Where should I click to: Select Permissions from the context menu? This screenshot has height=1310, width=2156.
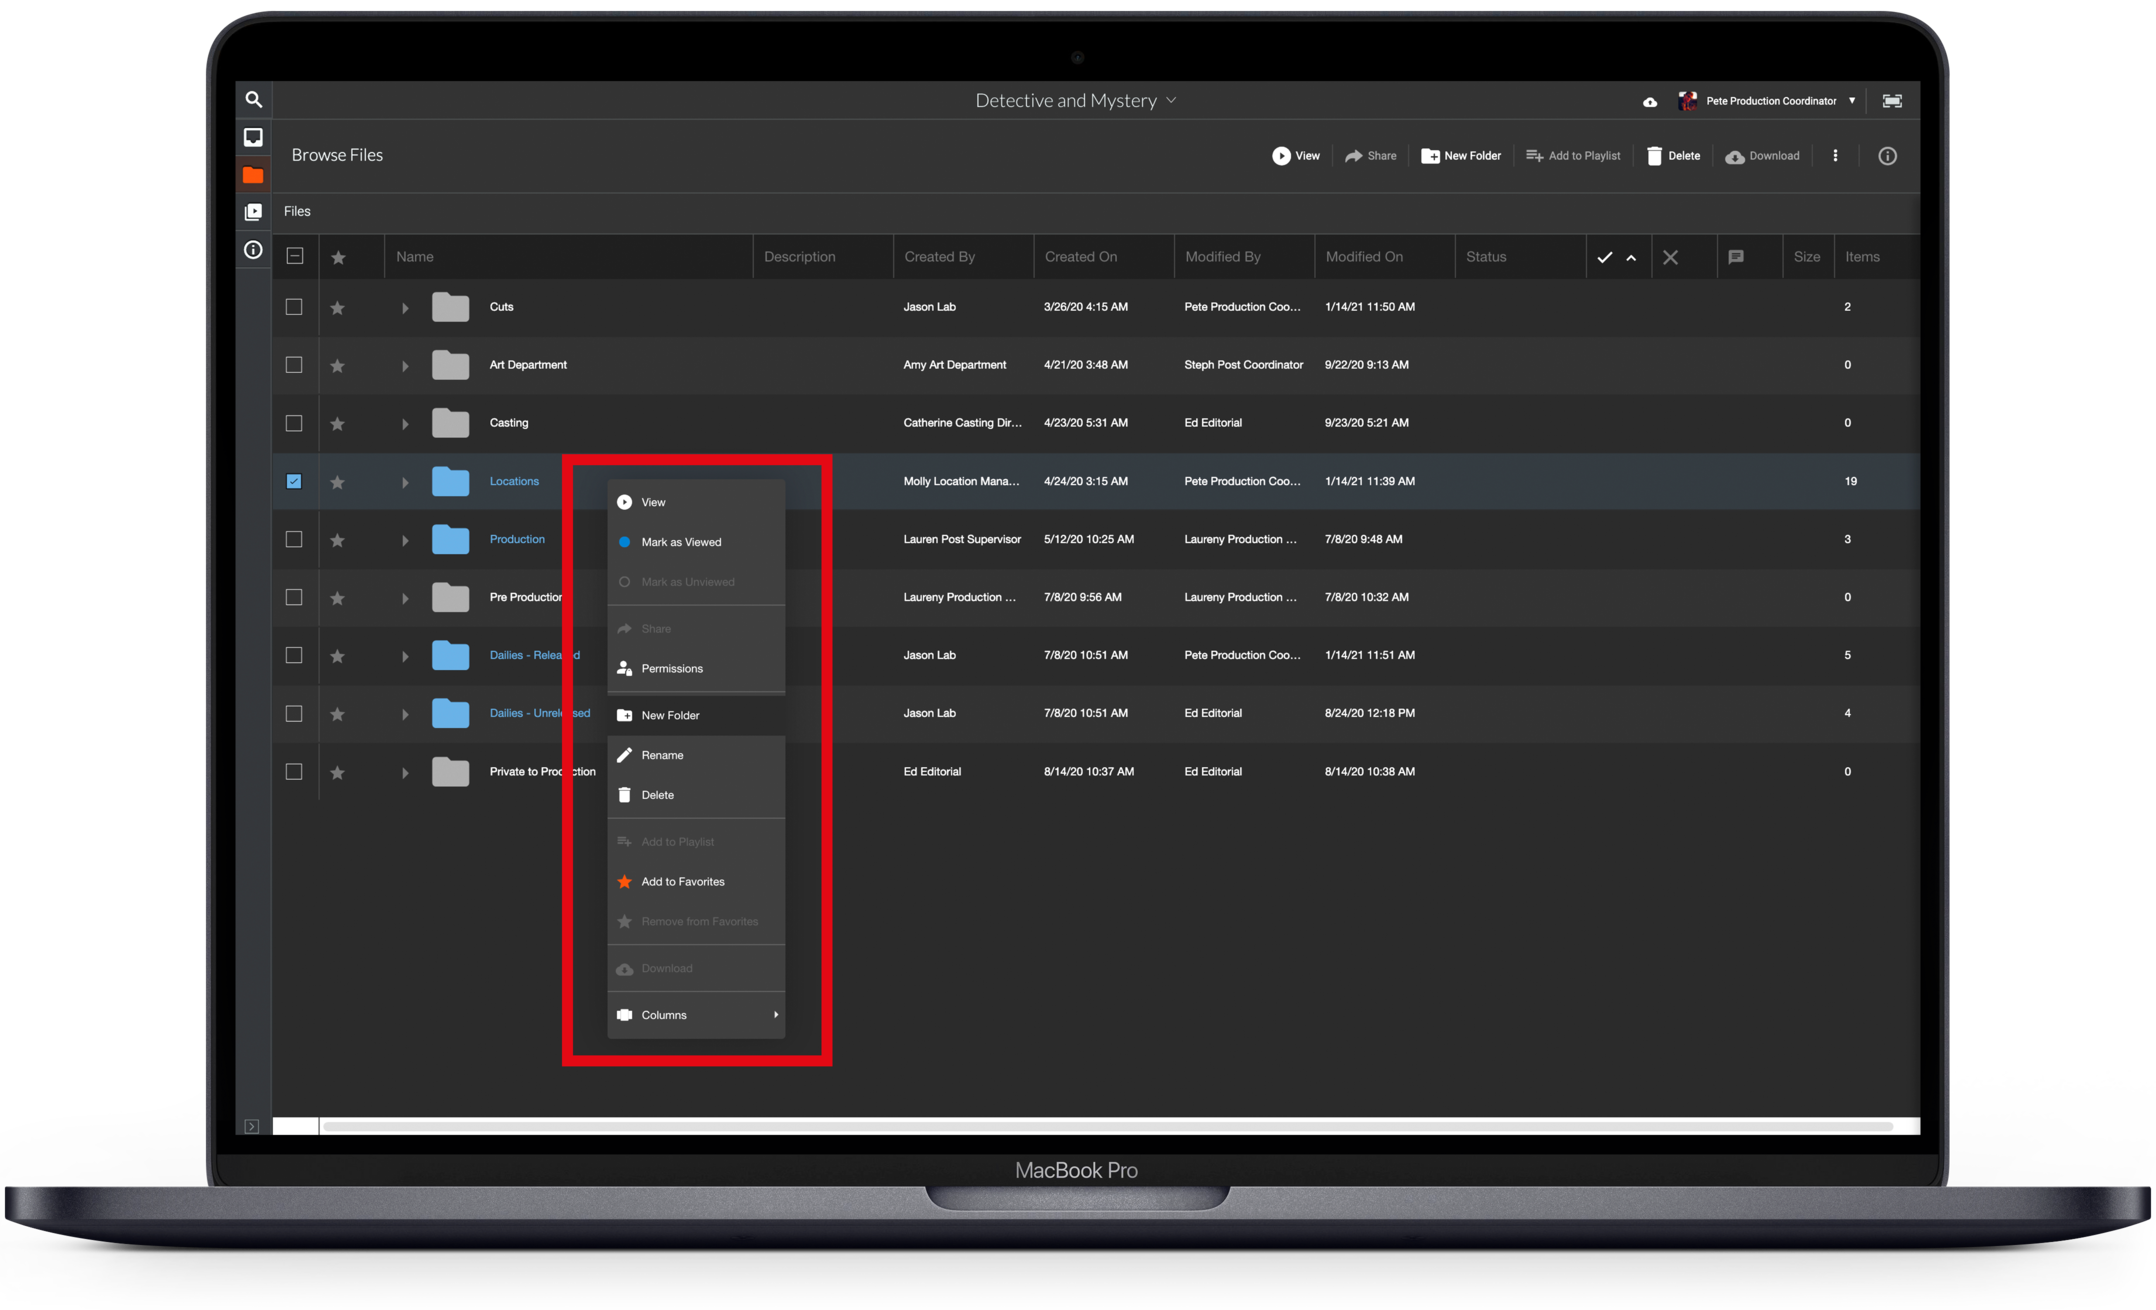point(672,668)
